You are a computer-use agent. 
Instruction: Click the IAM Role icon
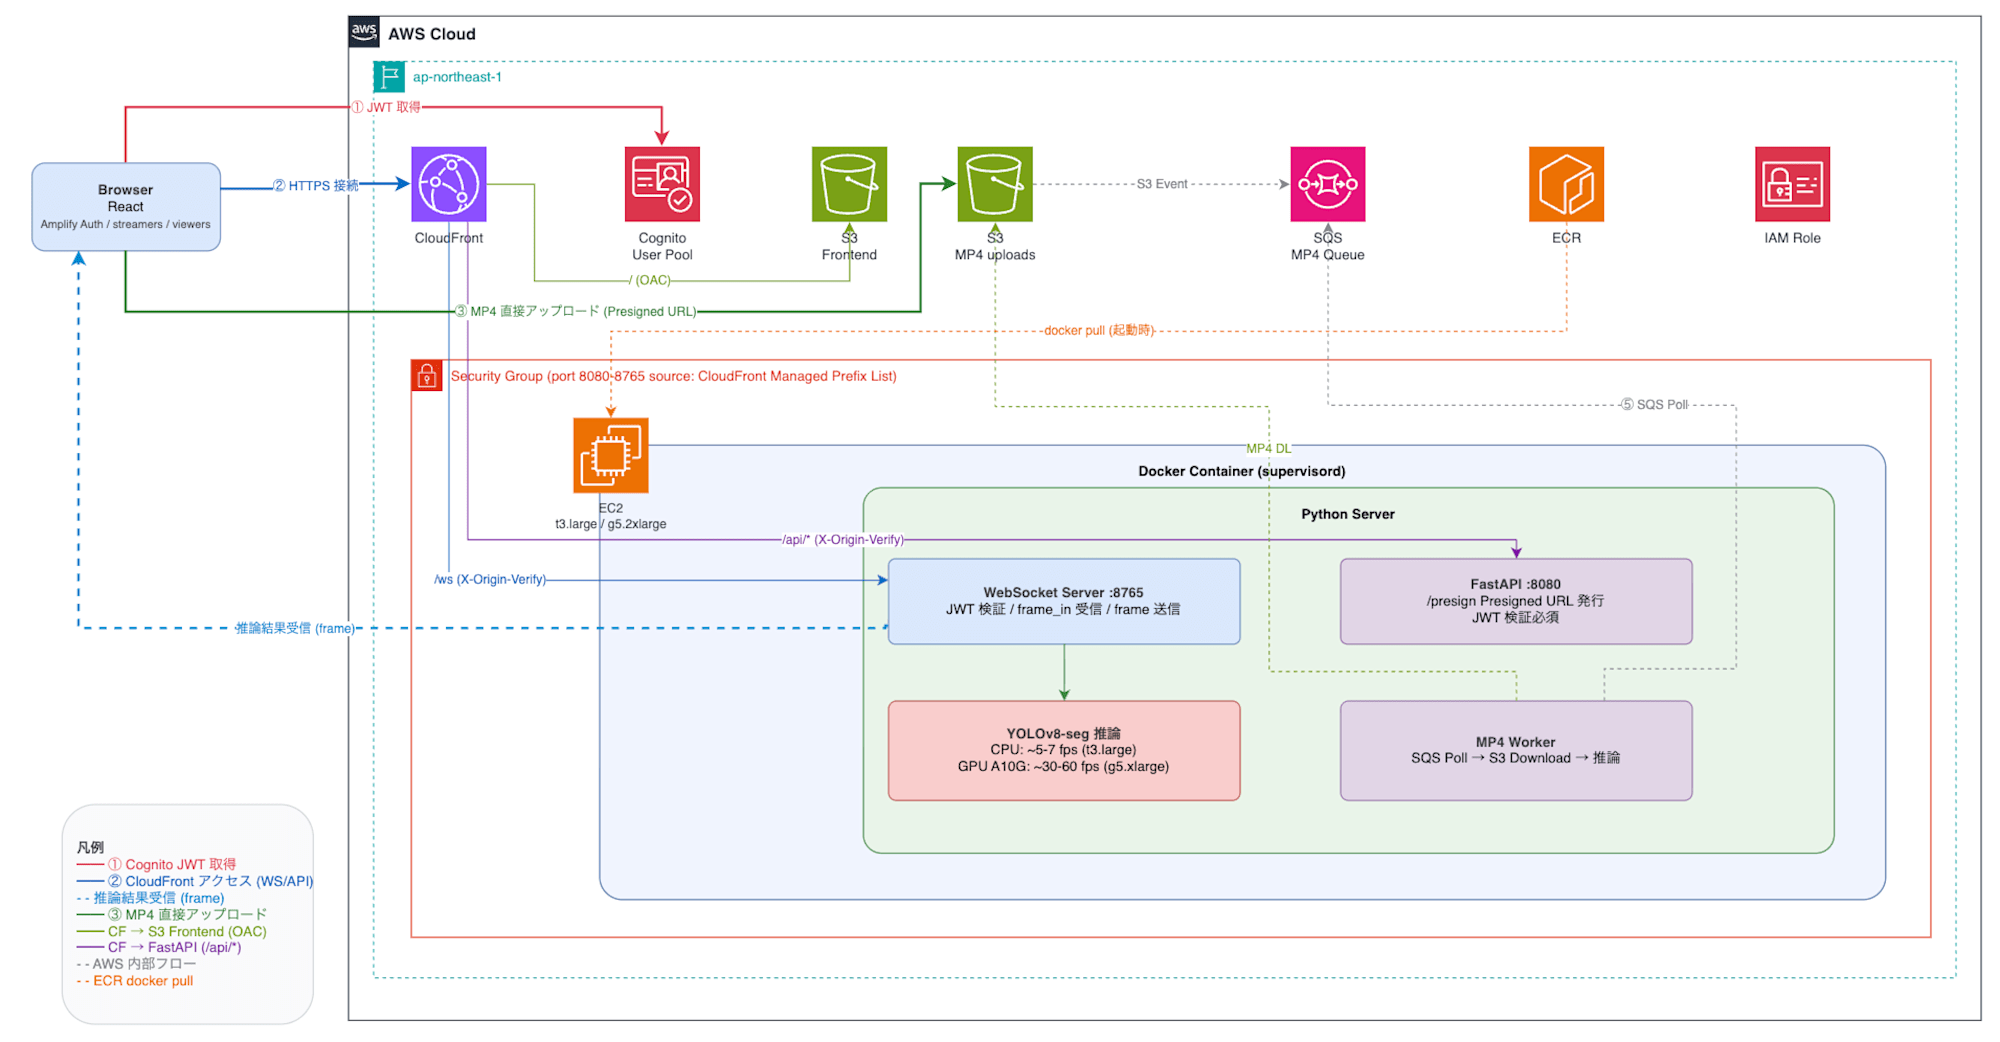click(x=1792, y=184)
